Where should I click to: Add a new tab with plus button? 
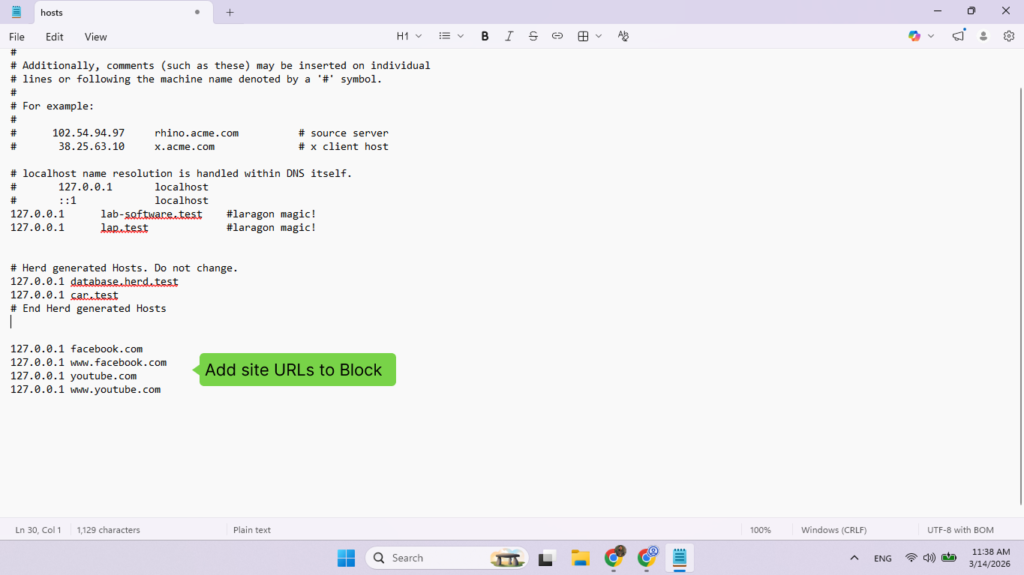pyautogui.click(x=230, y=12)
